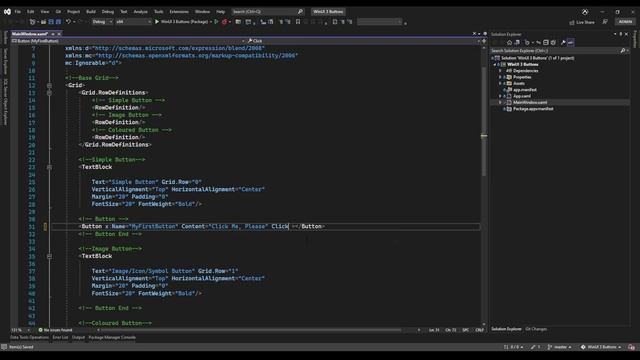Expand the Dependencies node
This screenshot has height=360, width=640.
coord(500,71)
